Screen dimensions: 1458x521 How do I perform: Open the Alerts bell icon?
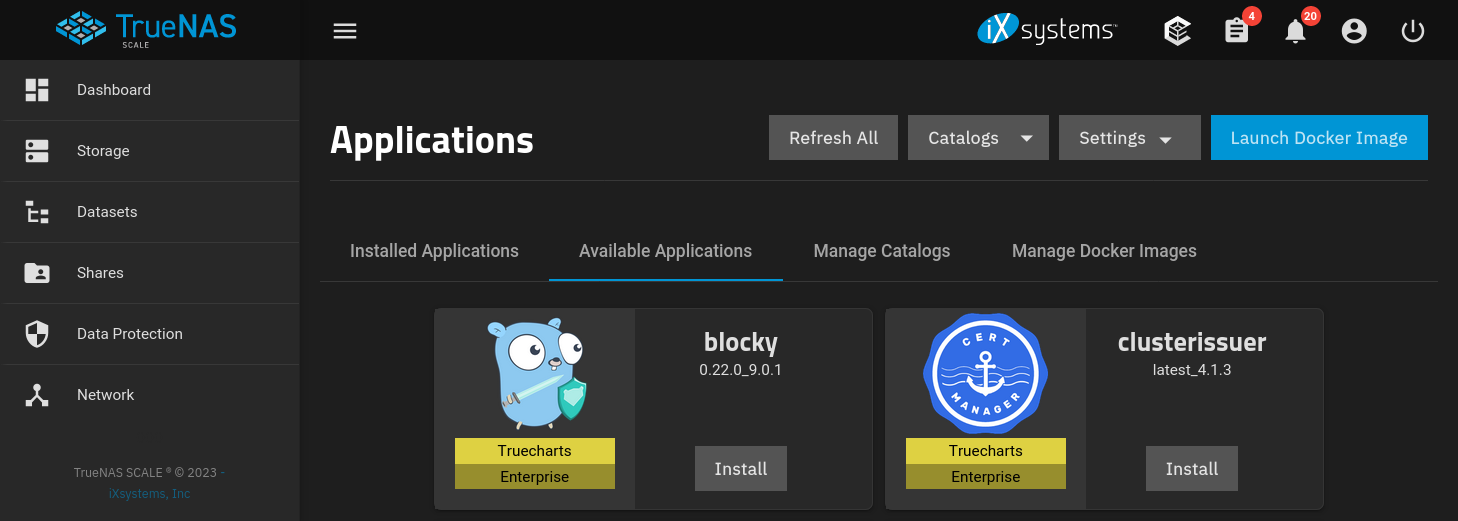pyautogui.click(x=1296, y=31)
